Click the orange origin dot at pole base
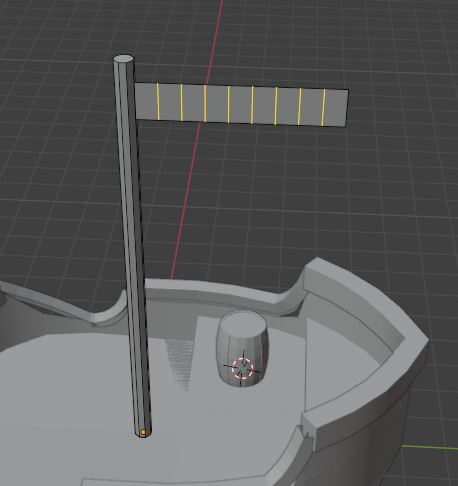The width and height of the screenshot is (458, 486). coord(143,432)
